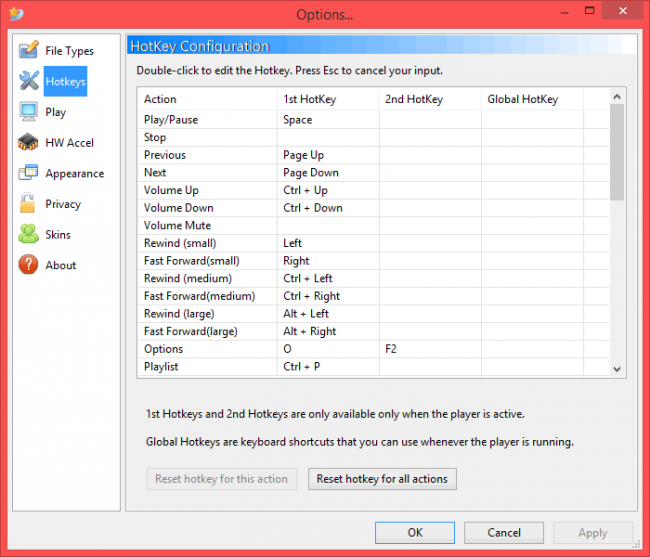
Task: Close the Options window
Action: (x=623, y=11)
